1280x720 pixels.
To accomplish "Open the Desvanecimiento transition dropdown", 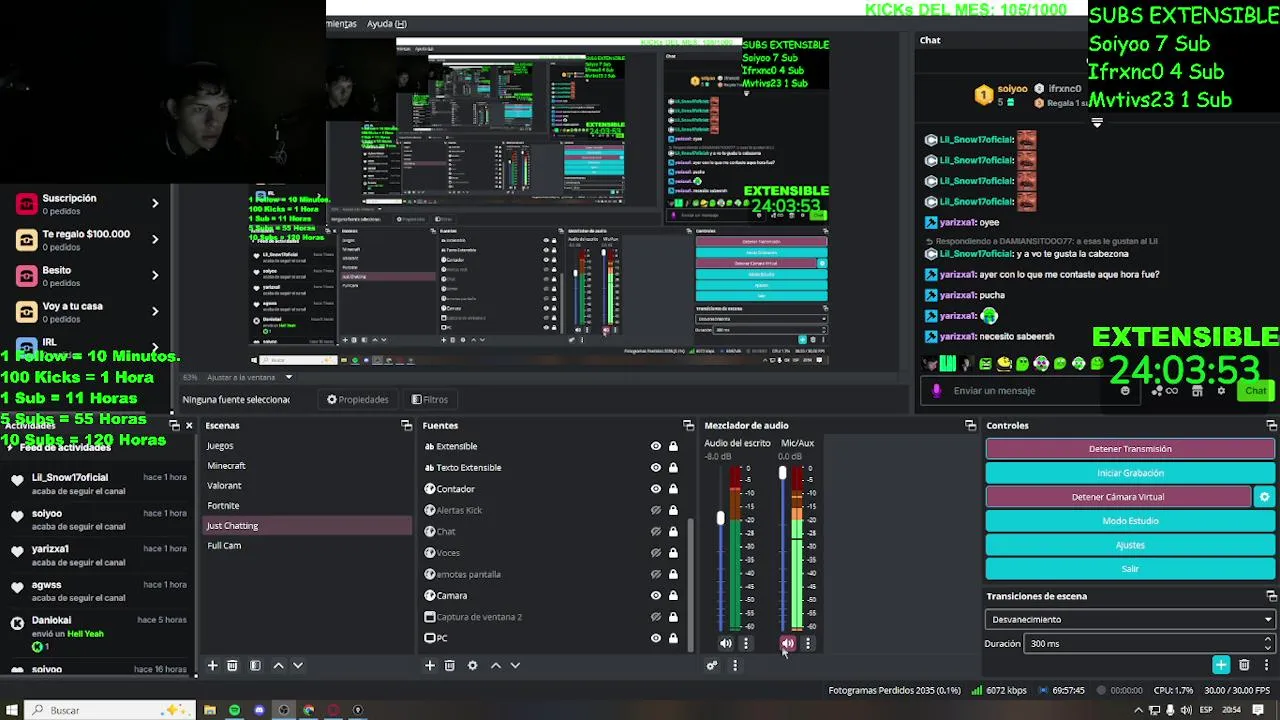I will click(x=1130, y=619).
